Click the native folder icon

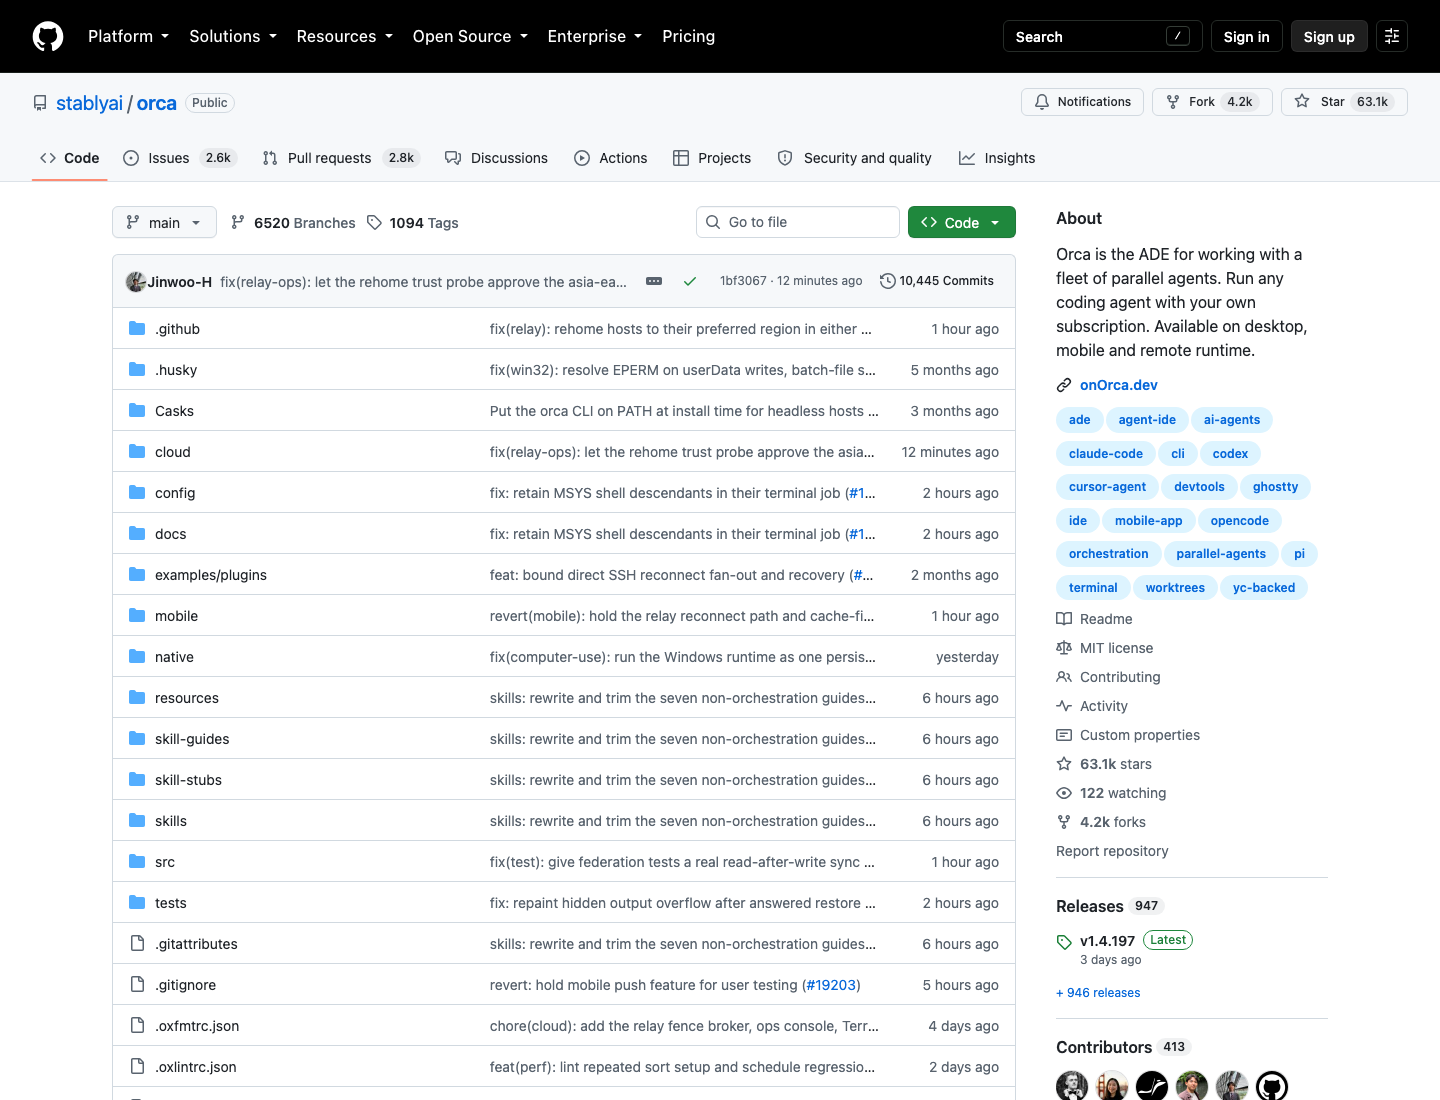coord(137,656)
